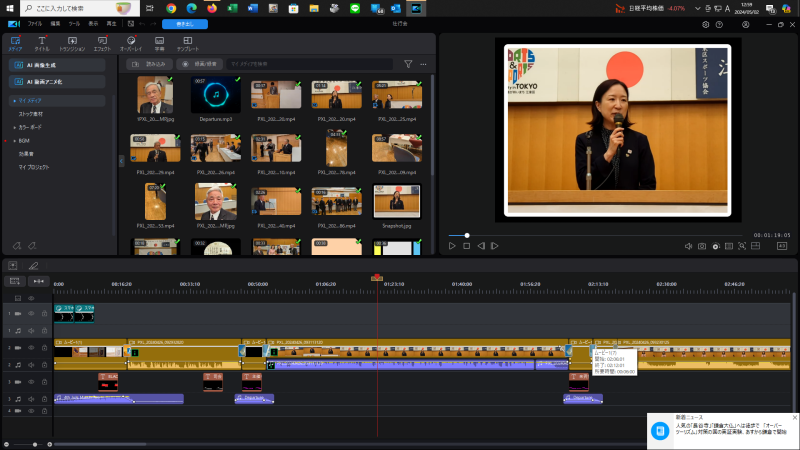This screenshot has width=800, height=450.
Task: Lock audio track 3
Action: [44, 399]
